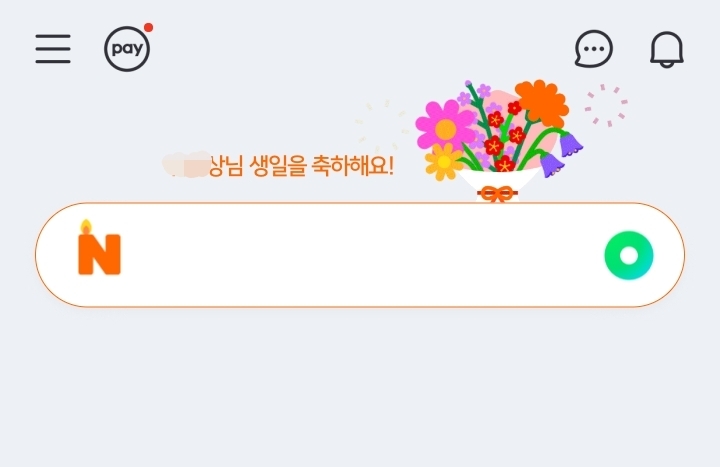Viewport: 720px width, 467px height.
Task: Click the orange N logo in search bar
Action: click(x=99, y=254)
